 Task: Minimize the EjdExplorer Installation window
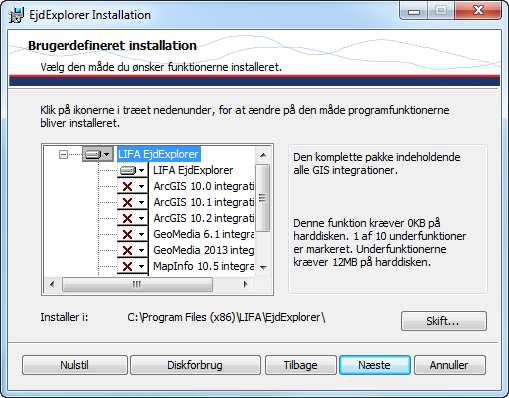[414, 11]
